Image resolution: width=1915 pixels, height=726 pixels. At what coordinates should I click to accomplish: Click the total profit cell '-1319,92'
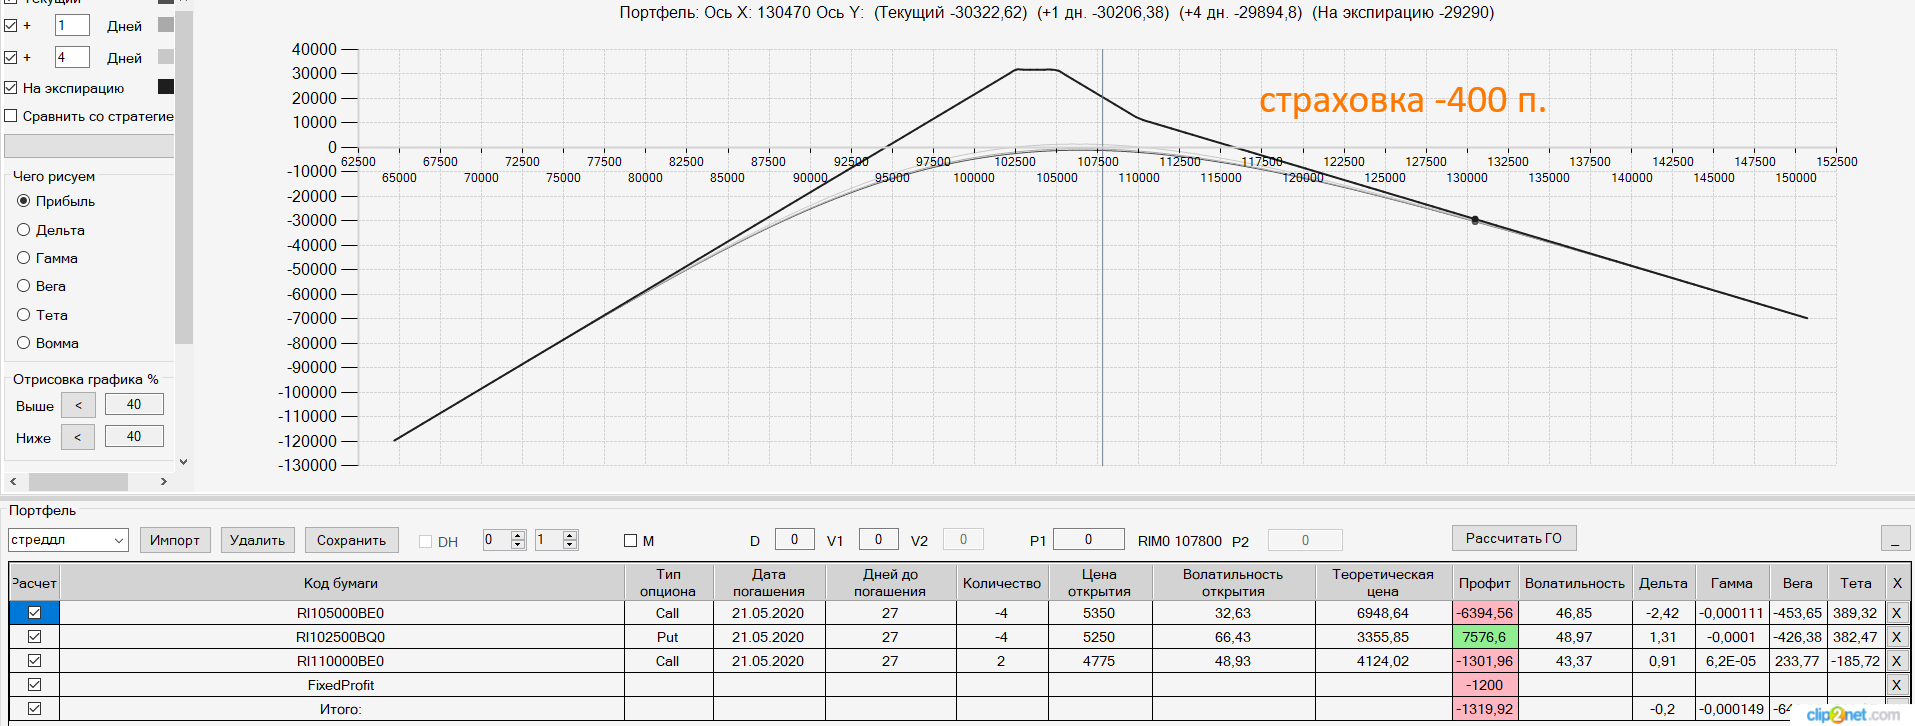click(1484, 709)
